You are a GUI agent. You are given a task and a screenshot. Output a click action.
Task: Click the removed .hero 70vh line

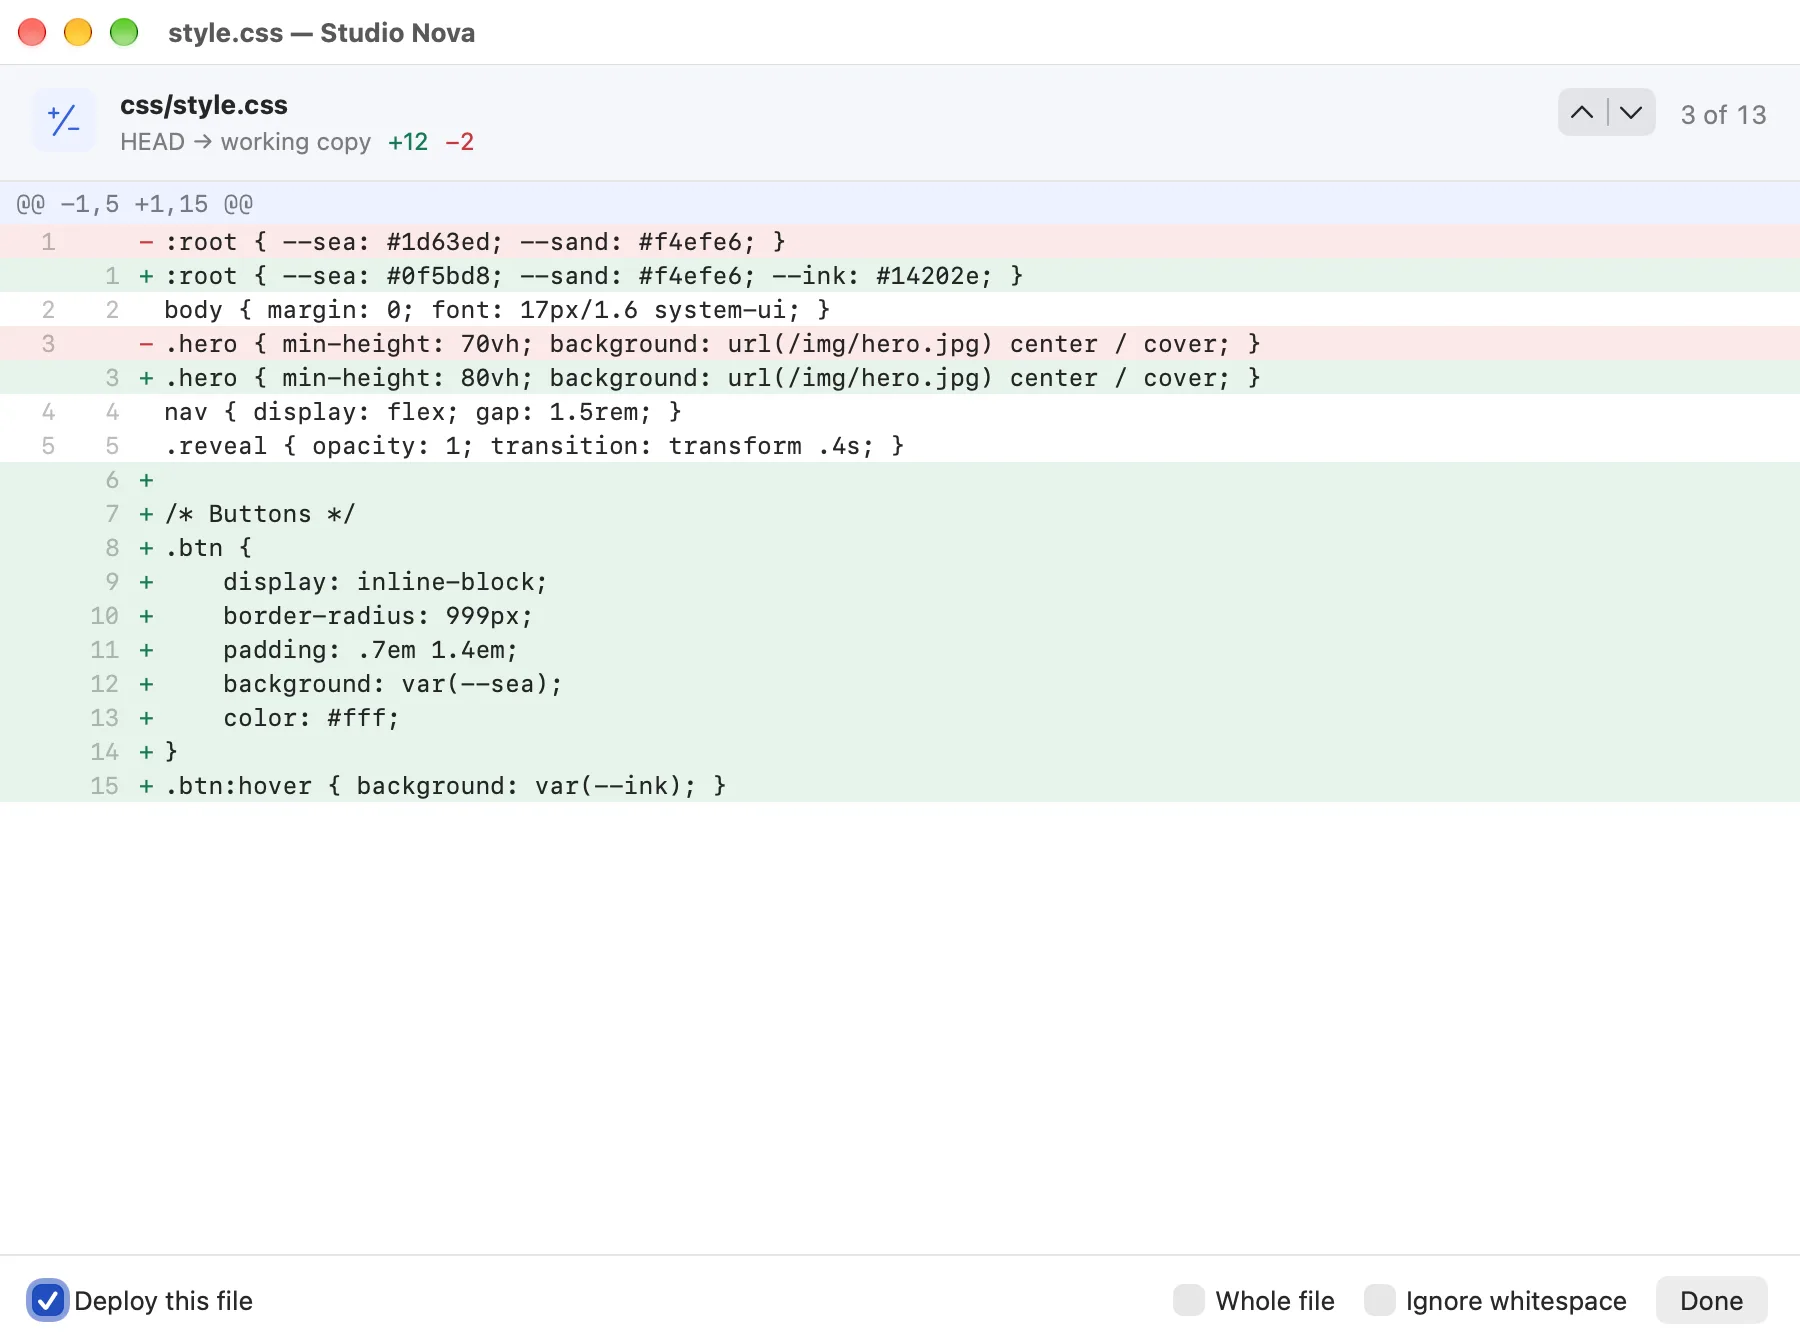[x=900, y=344]
